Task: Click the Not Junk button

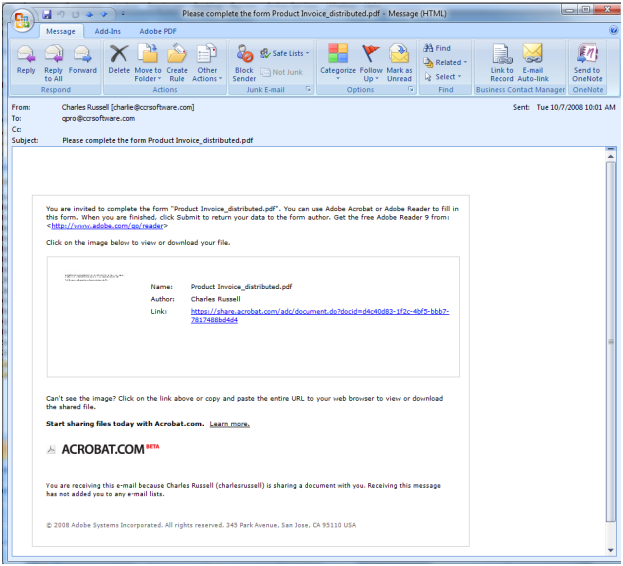Action: (x=282, y=72)
